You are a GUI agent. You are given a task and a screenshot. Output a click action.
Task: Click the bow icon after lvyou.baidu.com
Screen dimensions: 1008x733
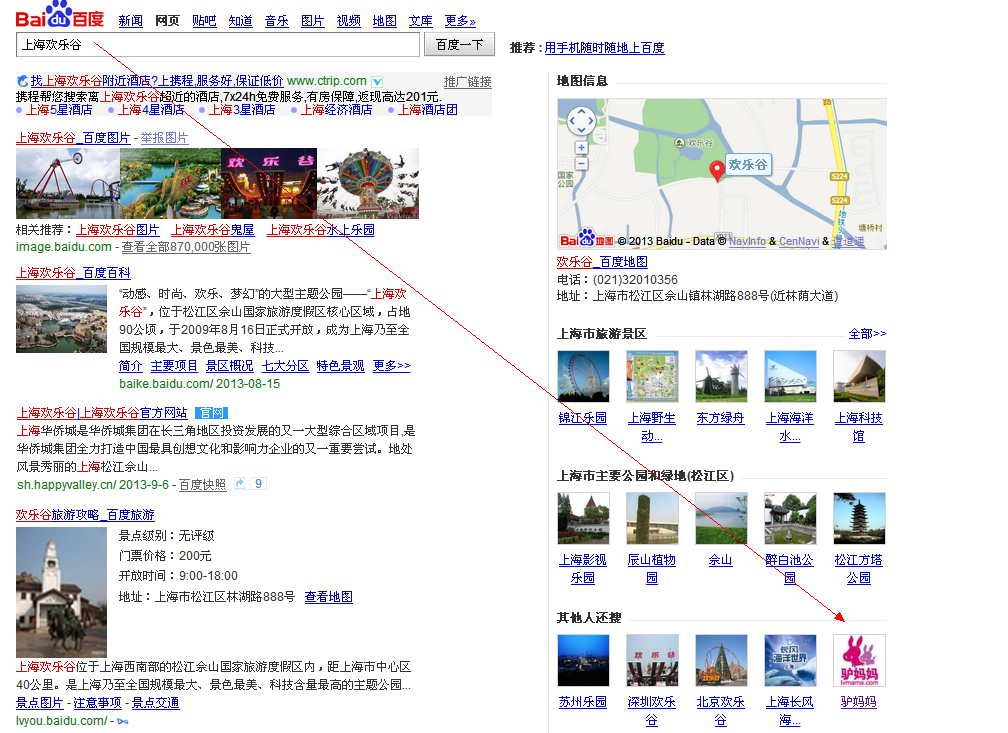123,721
